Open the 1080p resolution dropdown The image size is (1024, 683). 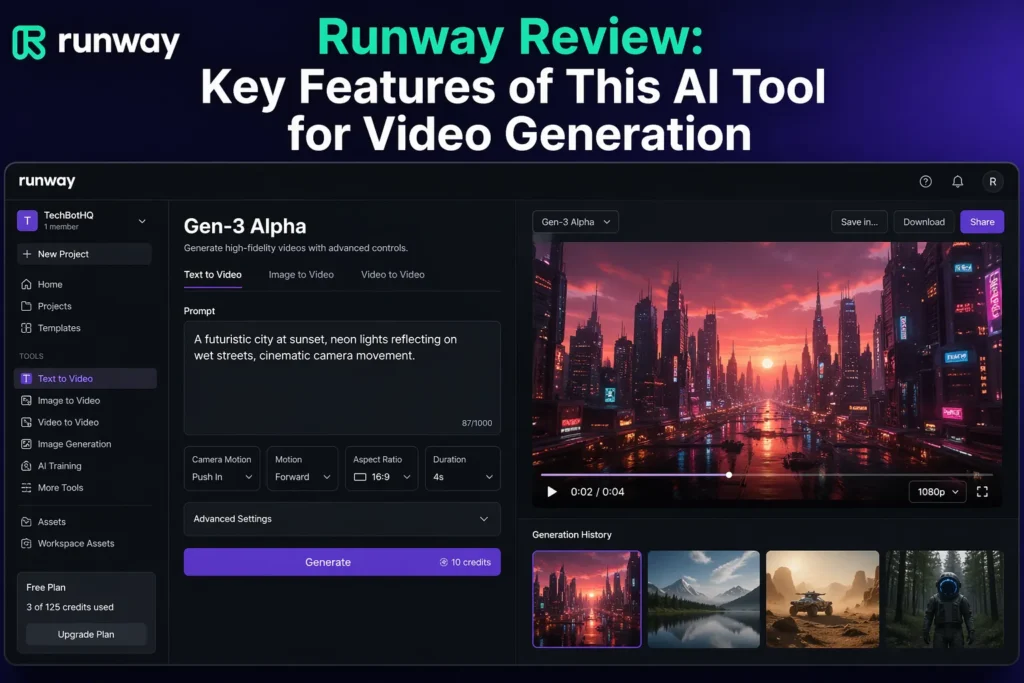(x=937, y=492)
